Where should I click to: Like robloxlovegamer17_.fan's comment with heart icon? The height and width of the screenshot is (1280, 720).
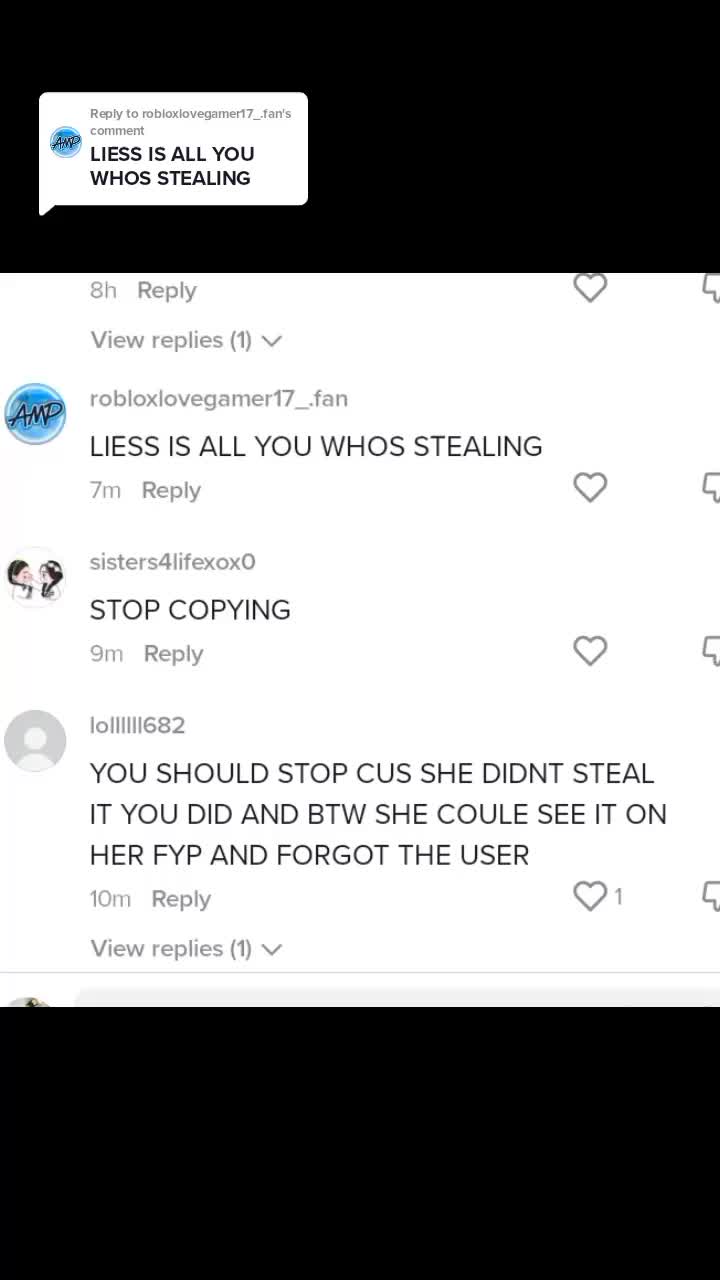coord(590,488)
